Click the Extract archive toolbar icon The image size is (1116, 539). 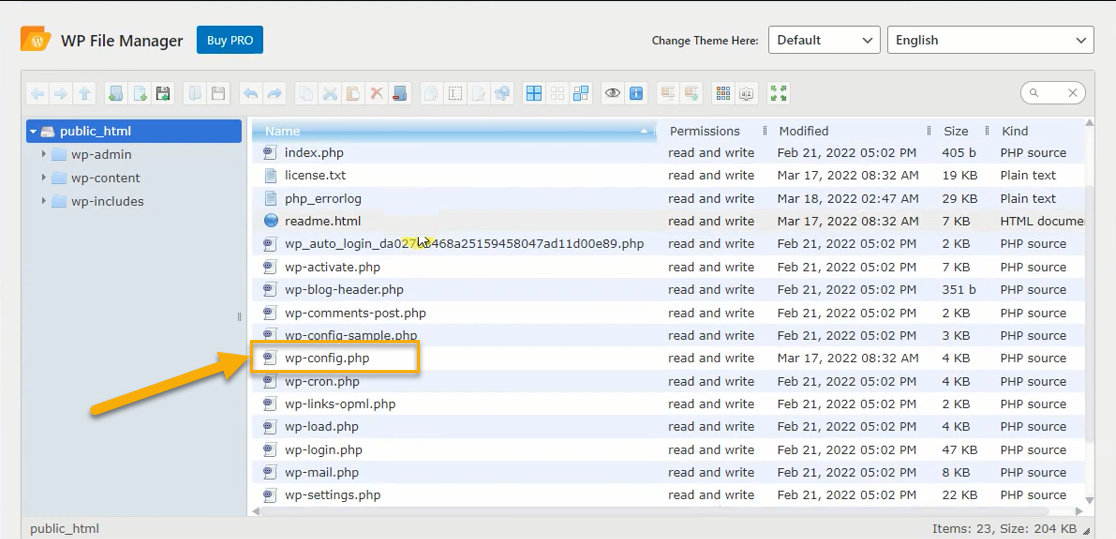coord(668,93)
